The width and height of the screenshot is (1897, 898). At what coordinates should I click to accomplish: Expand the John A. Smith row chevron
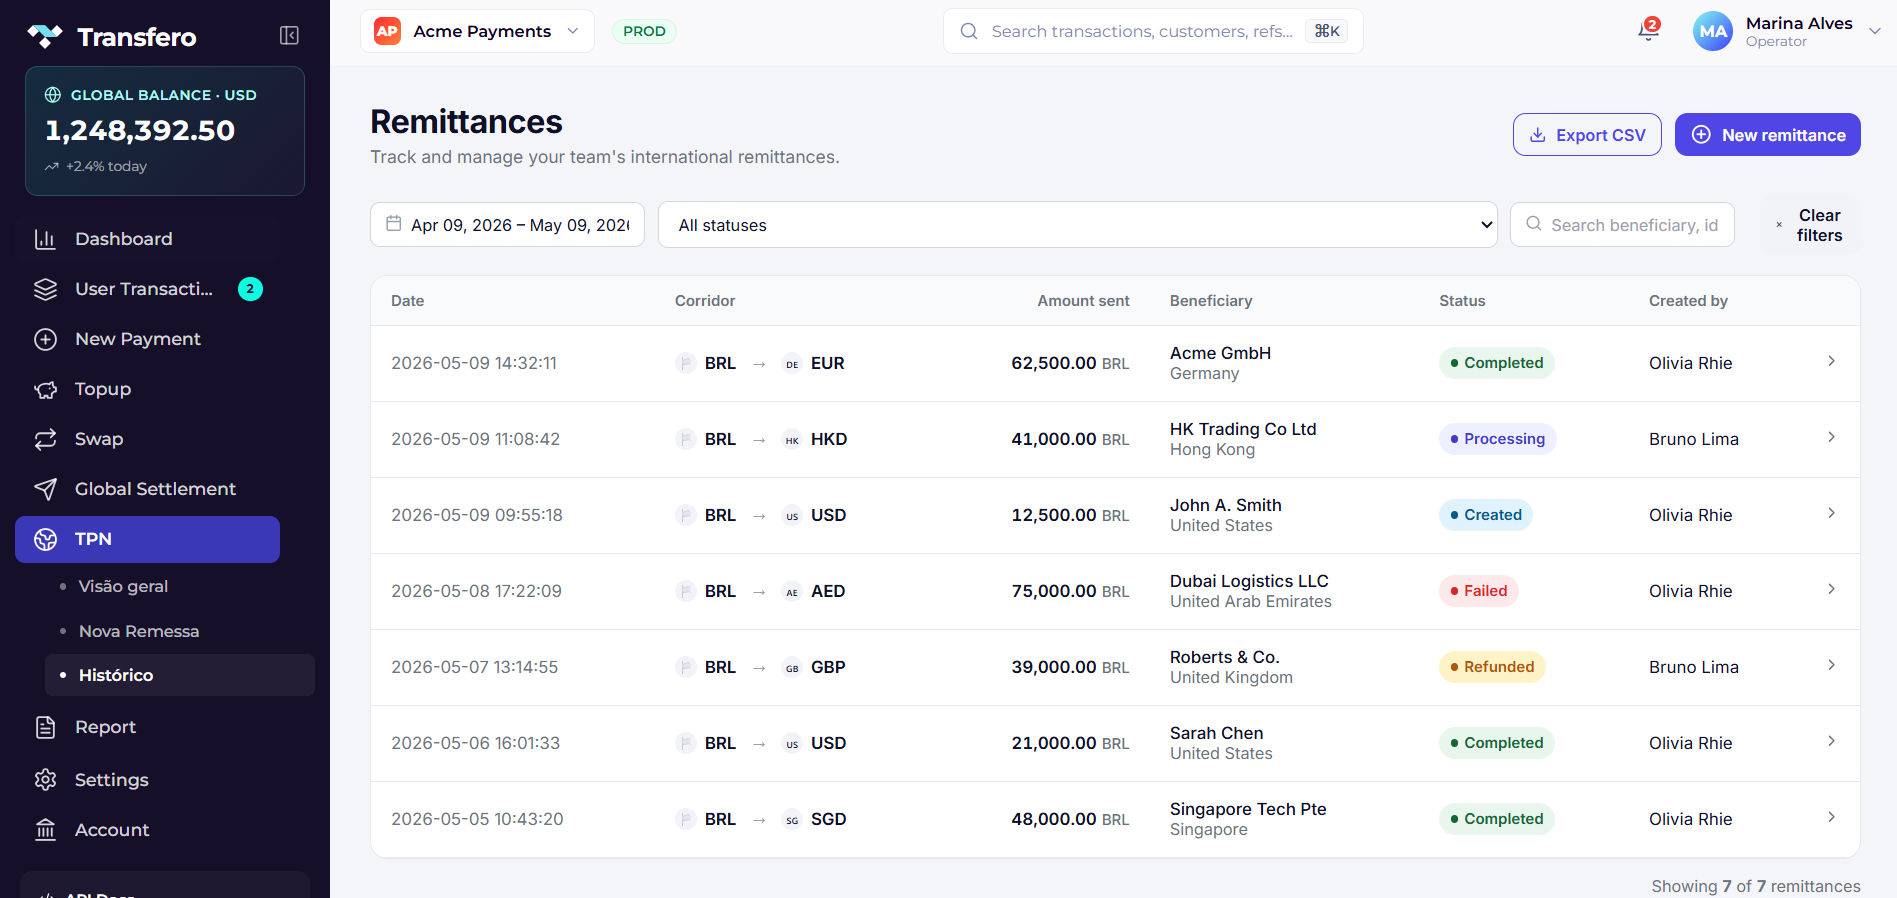tap(1831, 513)
